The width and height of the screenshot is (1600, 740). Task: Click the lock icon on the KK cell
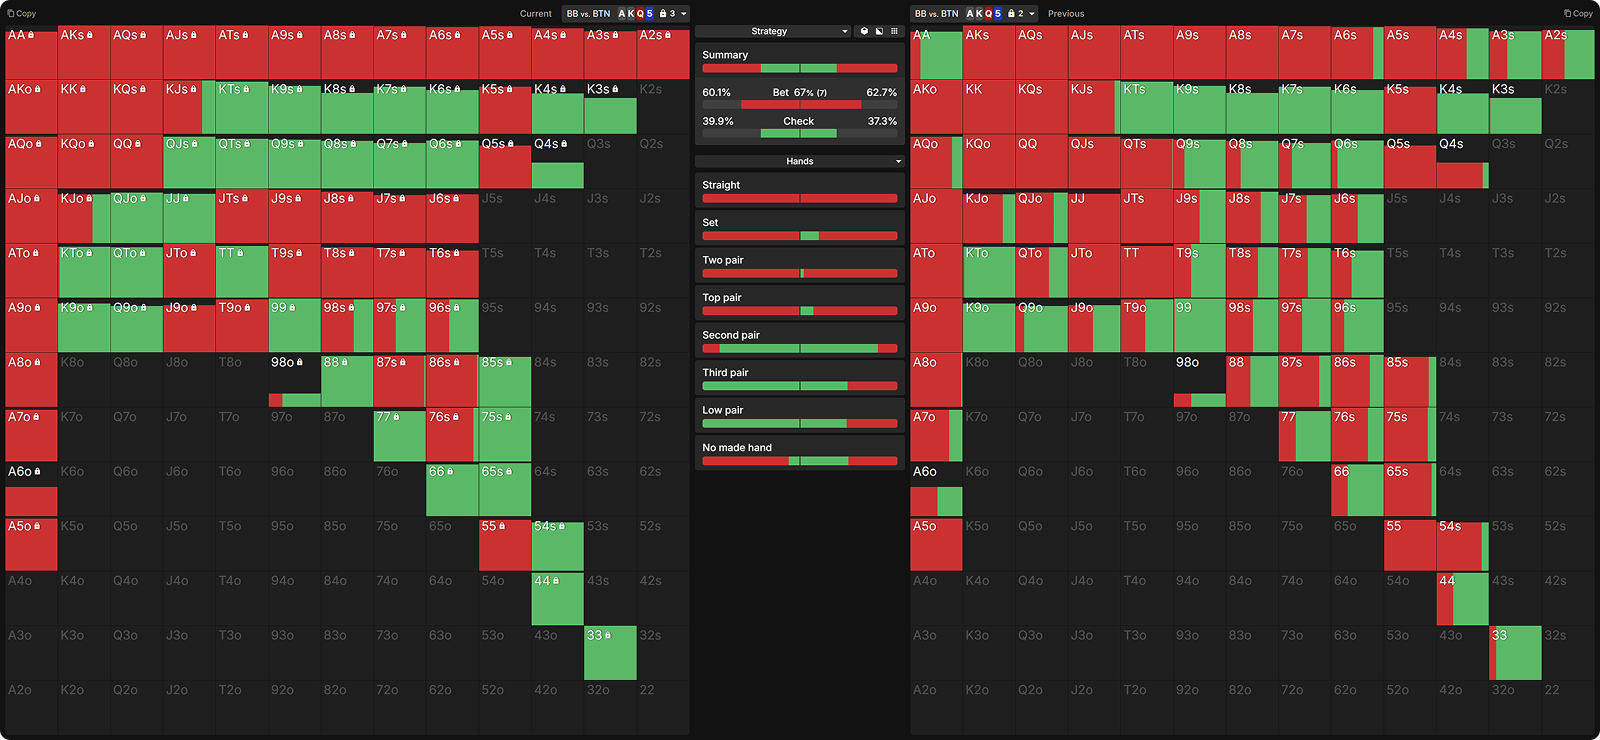[83, 89]
